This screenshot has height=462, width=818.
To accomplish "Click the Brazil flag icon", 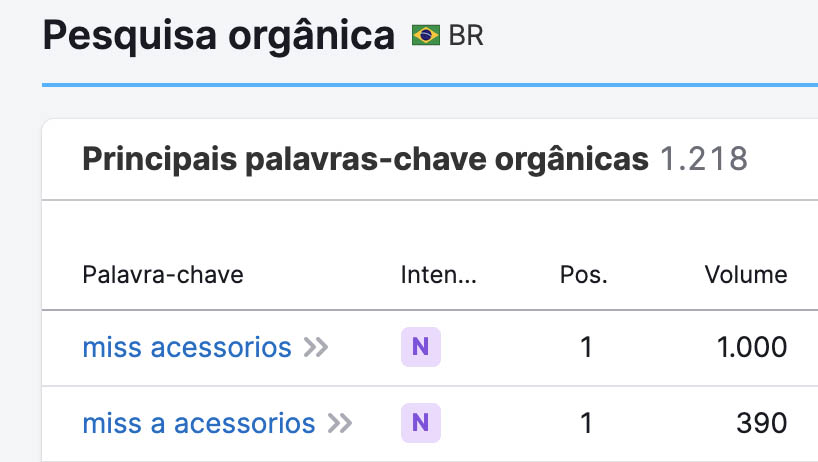I will (x=425, y=36).
